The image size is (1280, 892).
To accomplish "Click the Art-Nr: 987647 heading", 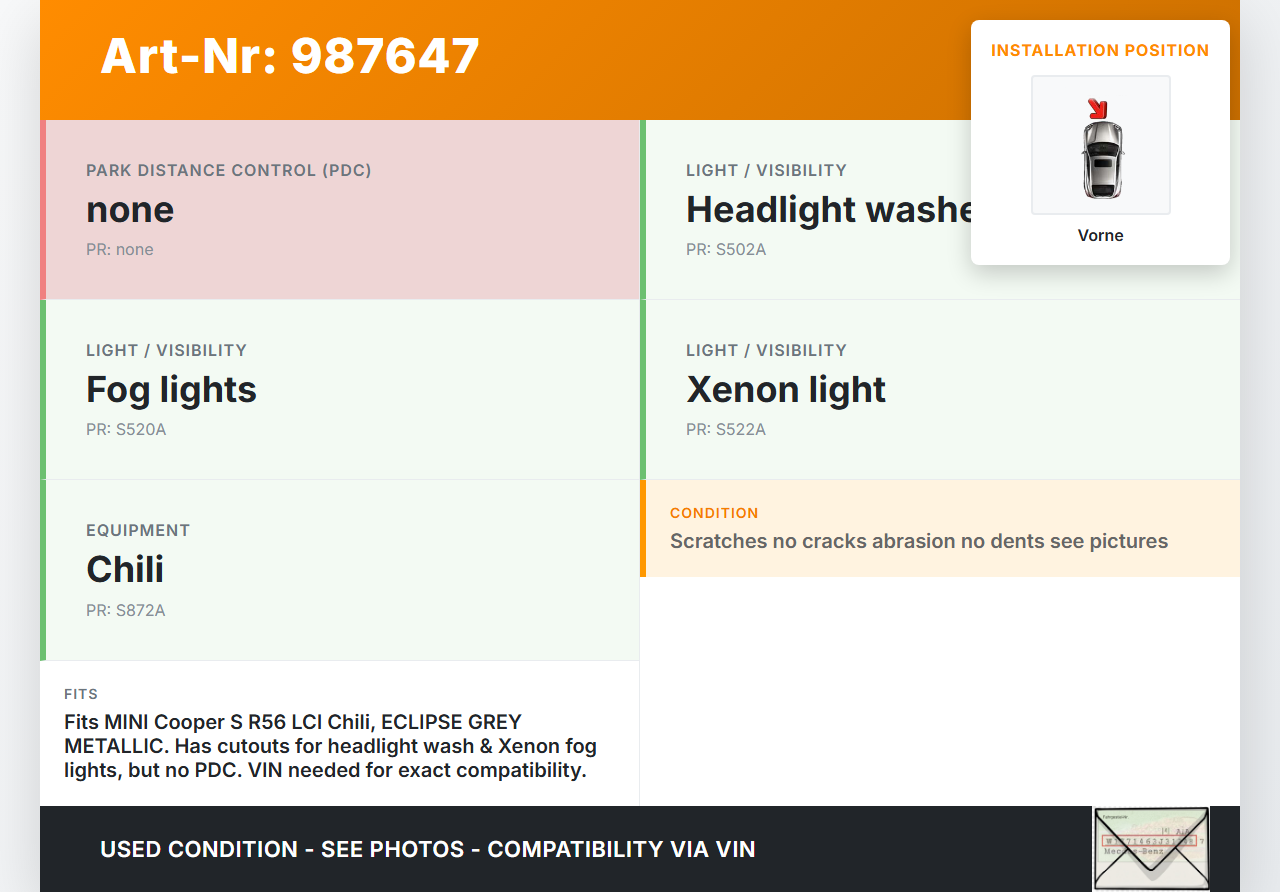I will 290,56.
